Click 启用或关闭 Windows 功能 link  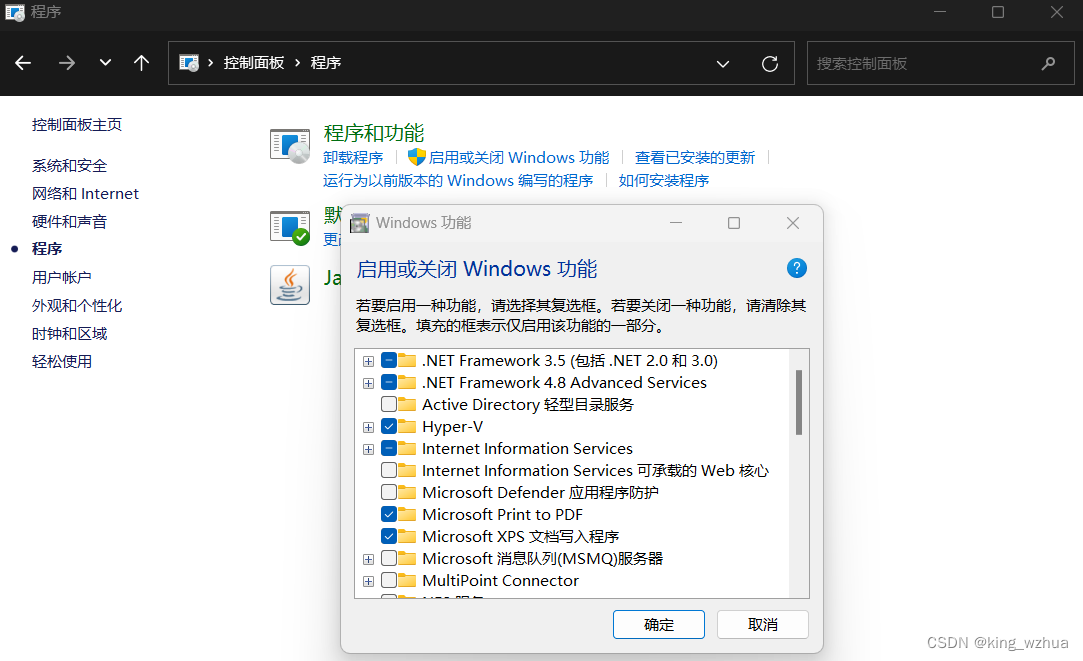[x=519, y=157]
